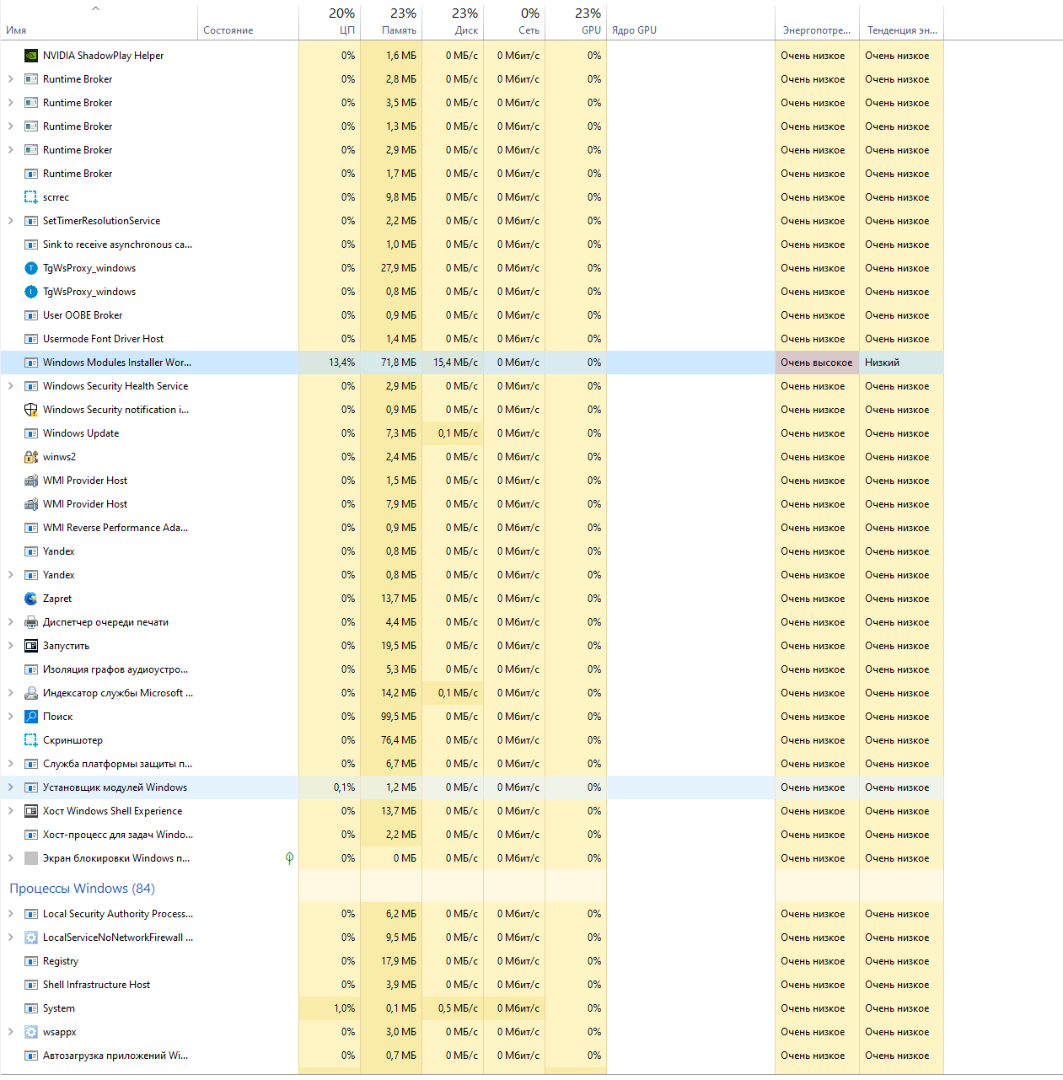Click the Zapret process icon

pyautogui.click(x=30, y=599)
